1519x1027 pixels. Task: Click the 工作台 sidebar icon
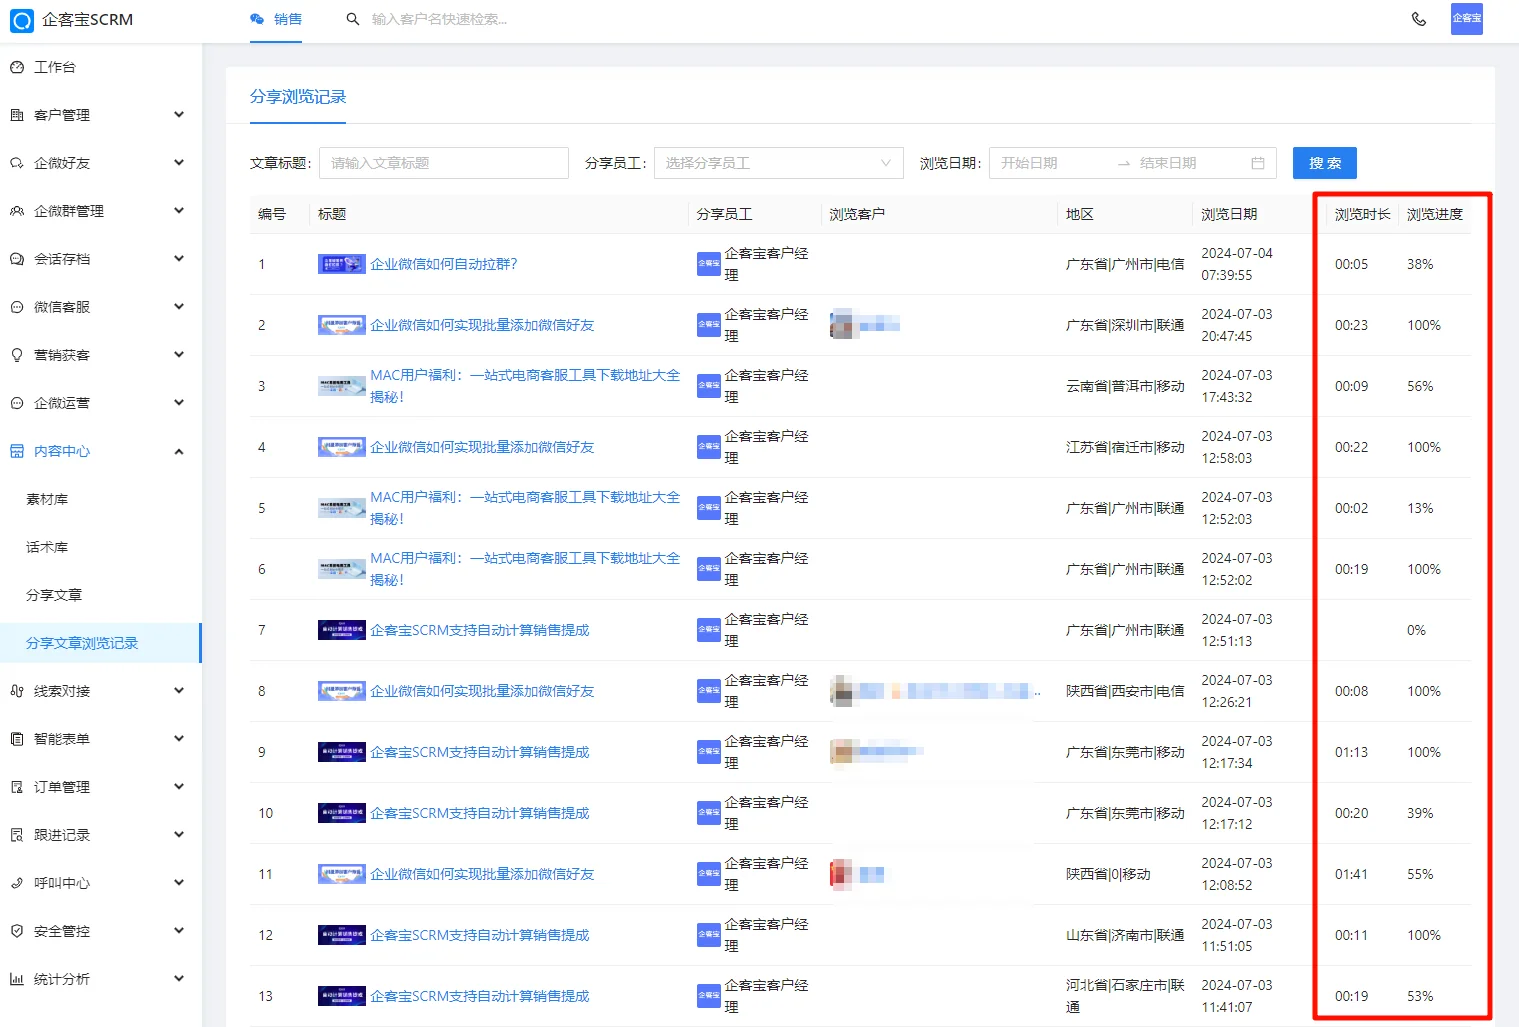[17, 67]
